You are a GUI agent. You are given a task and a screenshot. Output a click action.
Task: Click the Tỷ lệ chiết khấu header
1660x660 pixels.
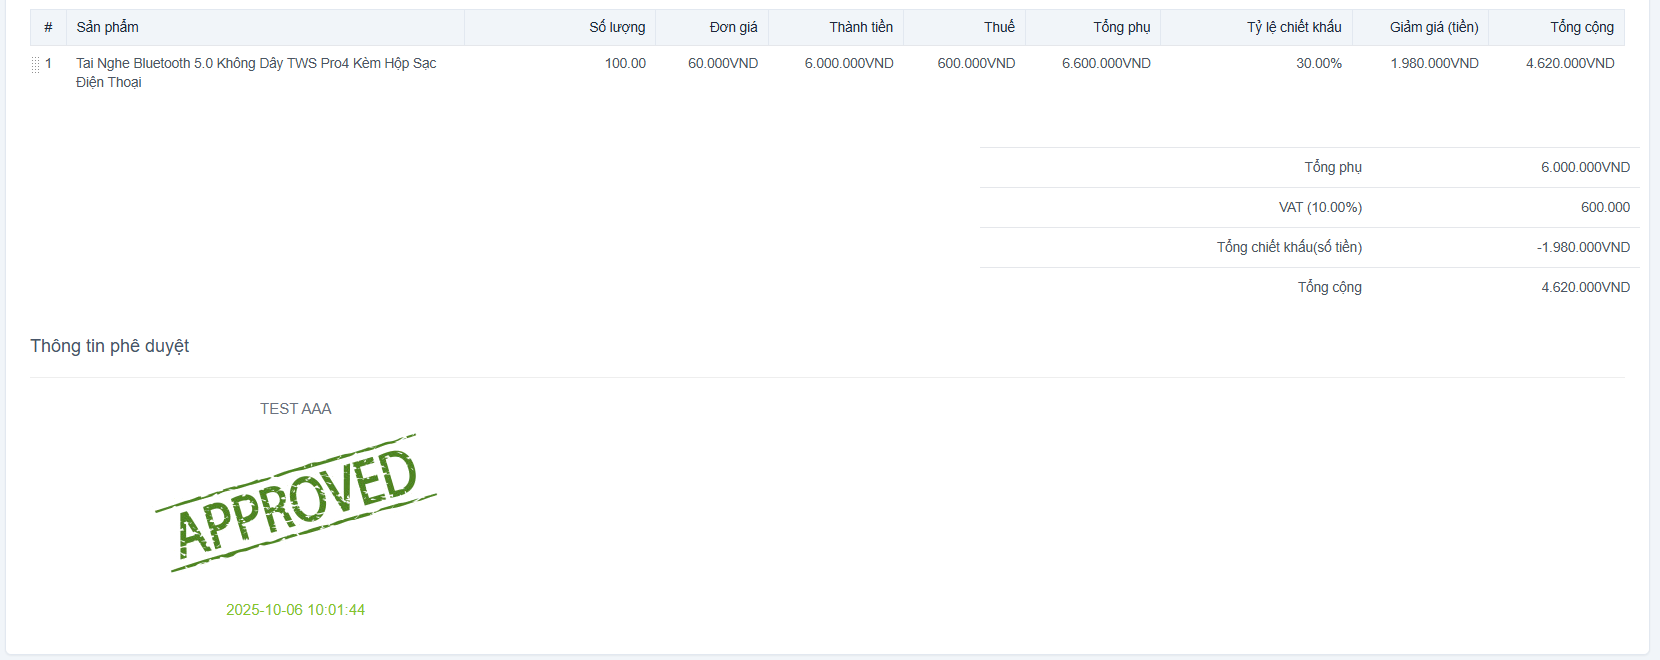(1293, 27)
